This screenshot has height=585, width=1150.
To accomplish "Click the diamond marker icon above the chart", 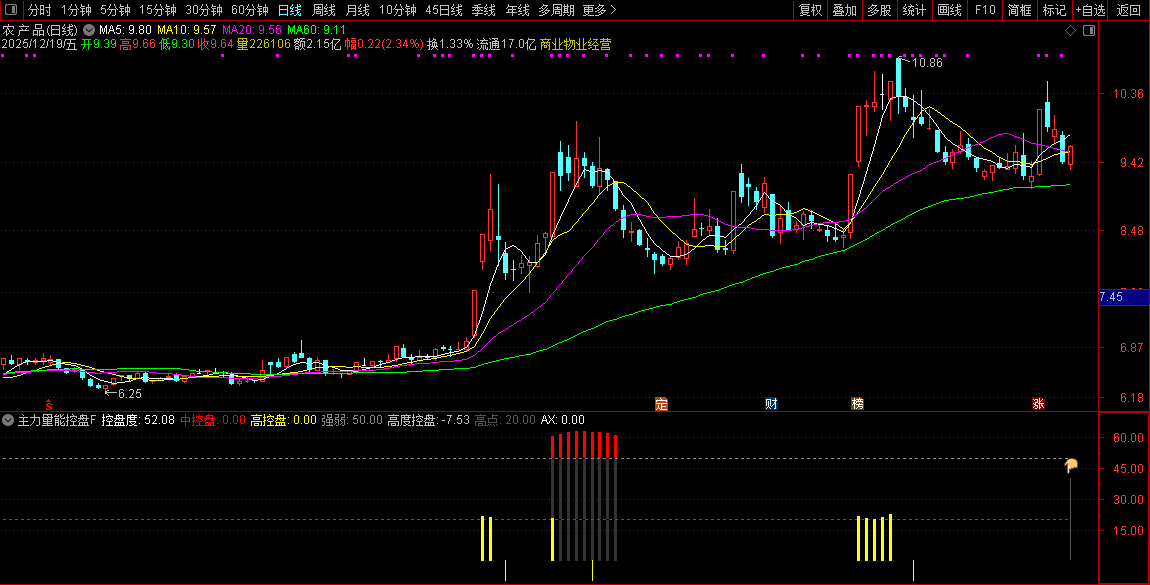I will (x=1070, y=31).
